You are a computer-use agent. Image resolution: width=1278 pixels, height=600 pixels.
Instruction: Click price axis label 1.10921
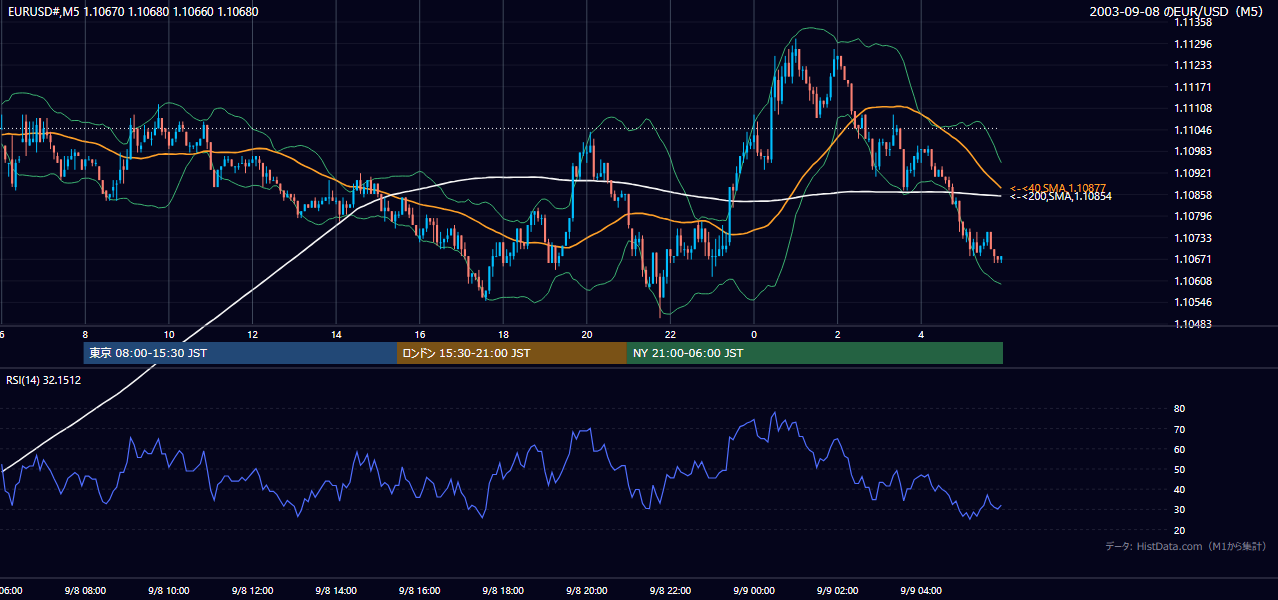(x=1195, y=173)
